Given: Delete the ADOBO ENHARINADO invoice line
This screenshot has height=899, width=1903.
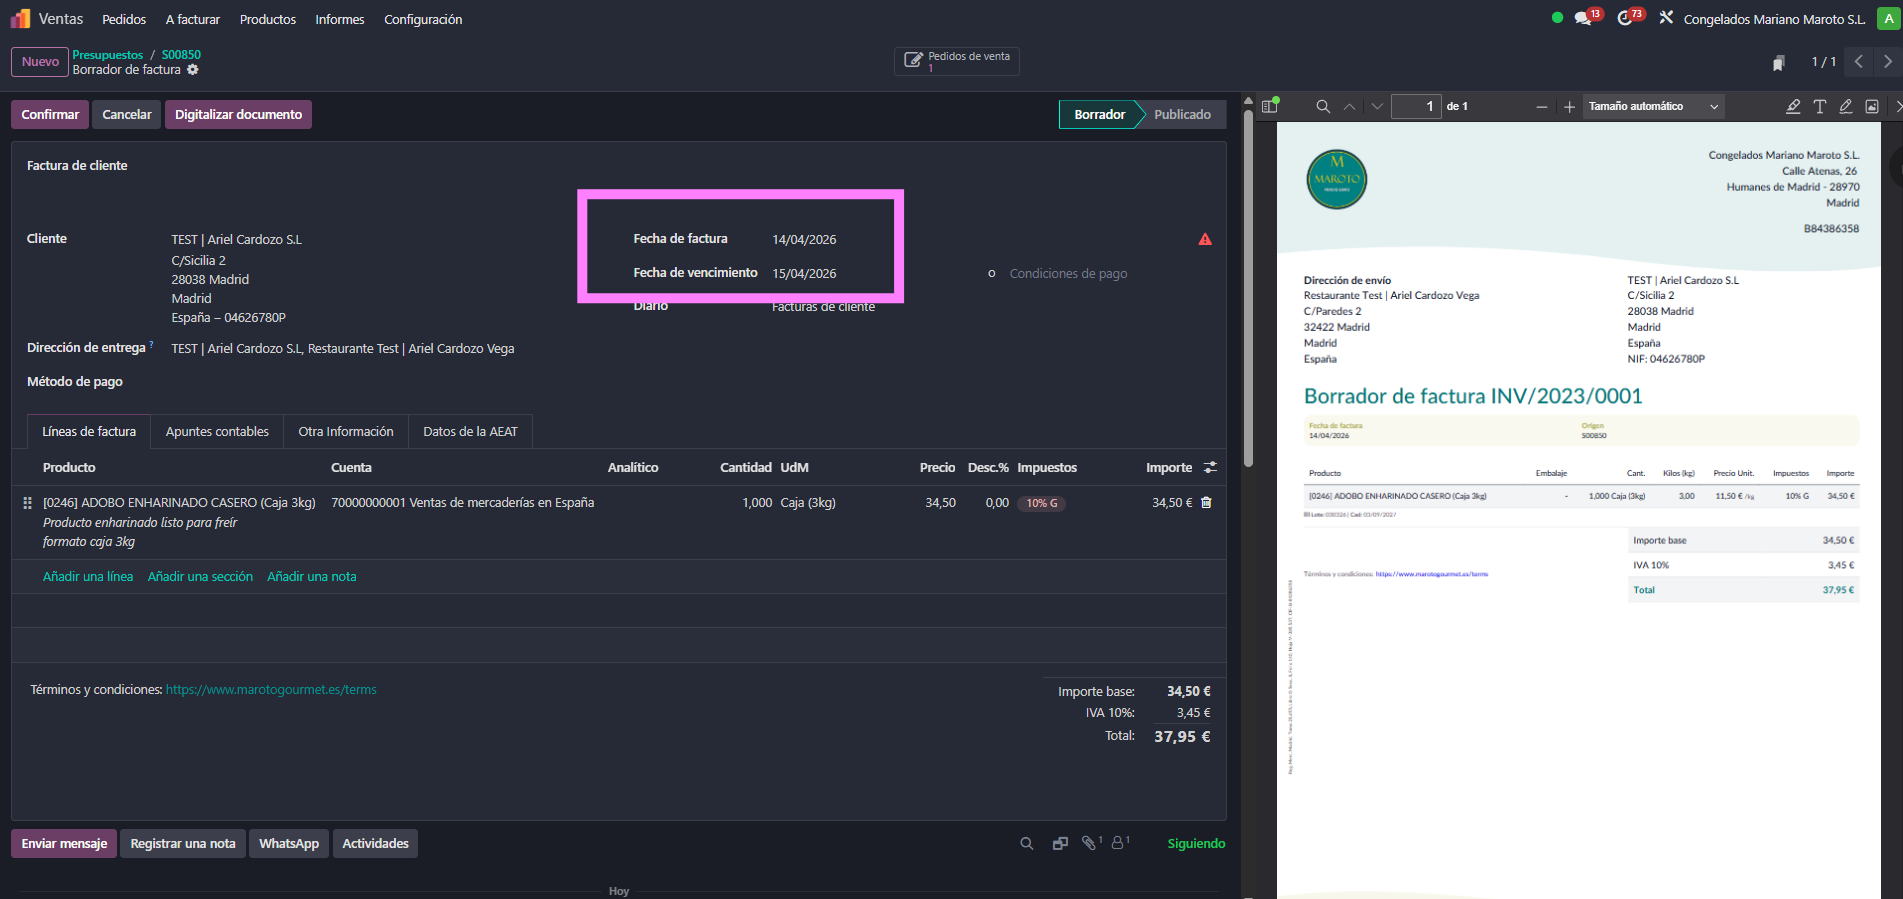Looking at the screenshot, I should coord(1206,503).
